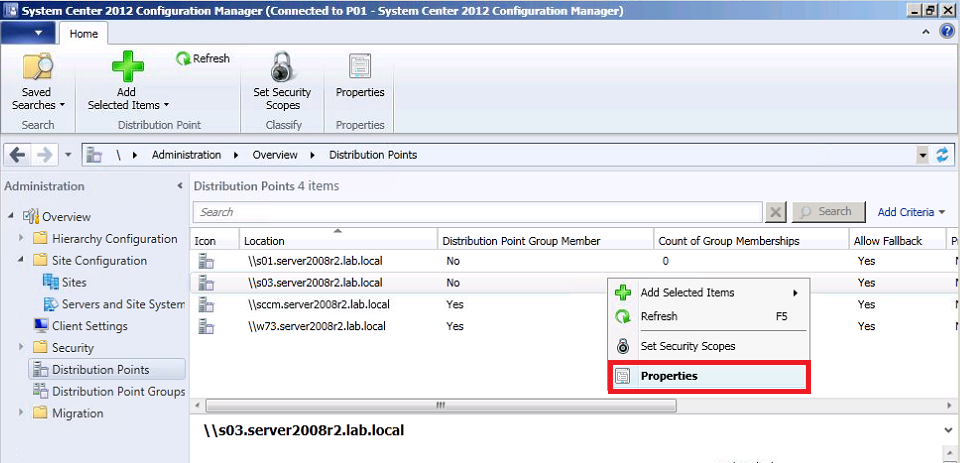Viewport: 960px width, 463px height.
Task: Click the green plus icon in context menu
Action: 623,293
